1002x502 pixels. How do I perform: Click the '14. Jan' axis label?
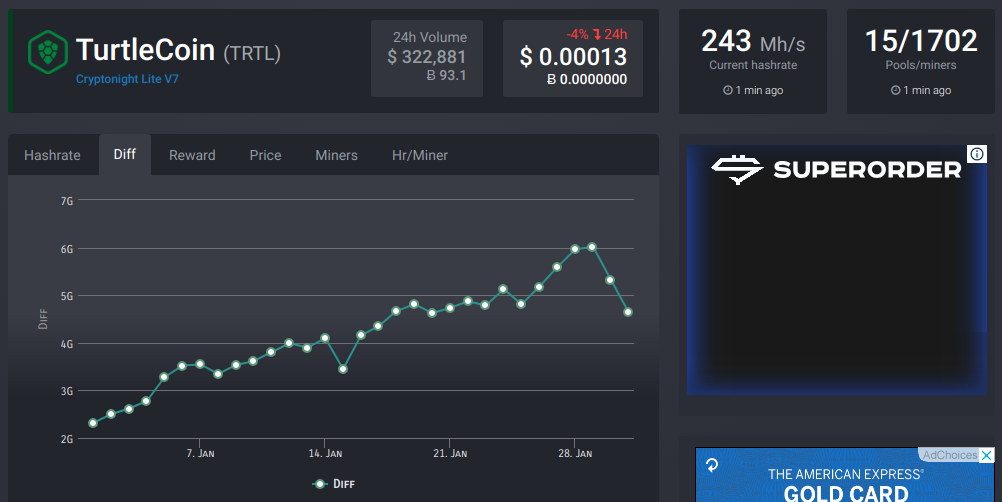(325, 453)
